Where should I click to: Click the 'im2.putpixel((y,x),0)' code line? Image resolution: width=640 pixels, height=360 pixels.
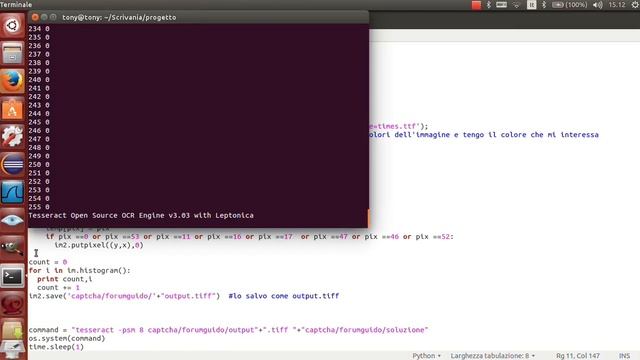(99, 245)
